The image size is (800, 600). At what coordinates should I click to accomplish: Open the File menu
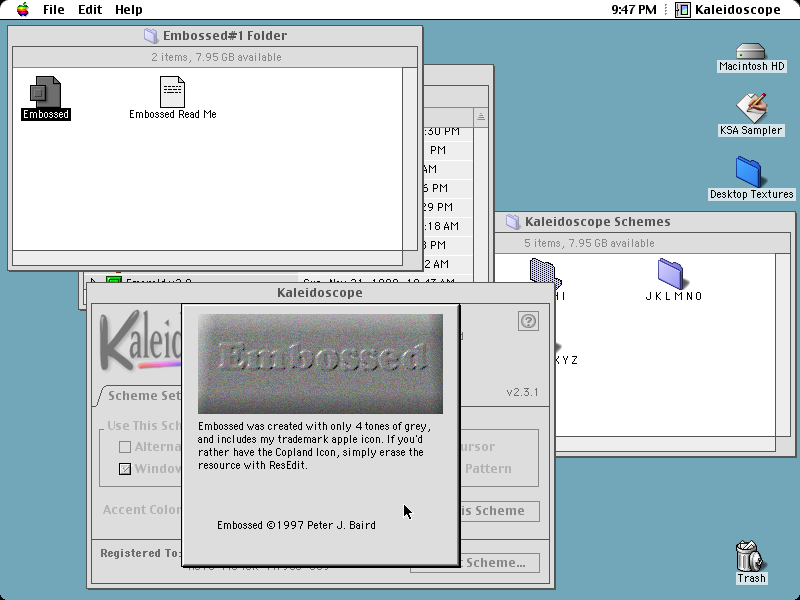(54, 10)
